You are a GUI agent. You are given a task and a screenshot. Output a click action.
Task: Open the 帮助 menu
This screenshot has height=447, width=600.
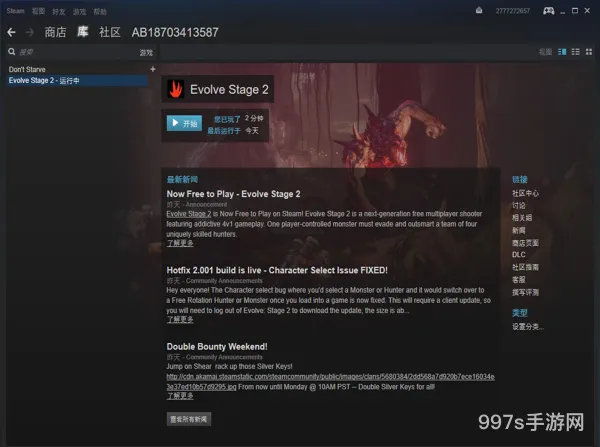pyautogui.click(x=100, y=11)
